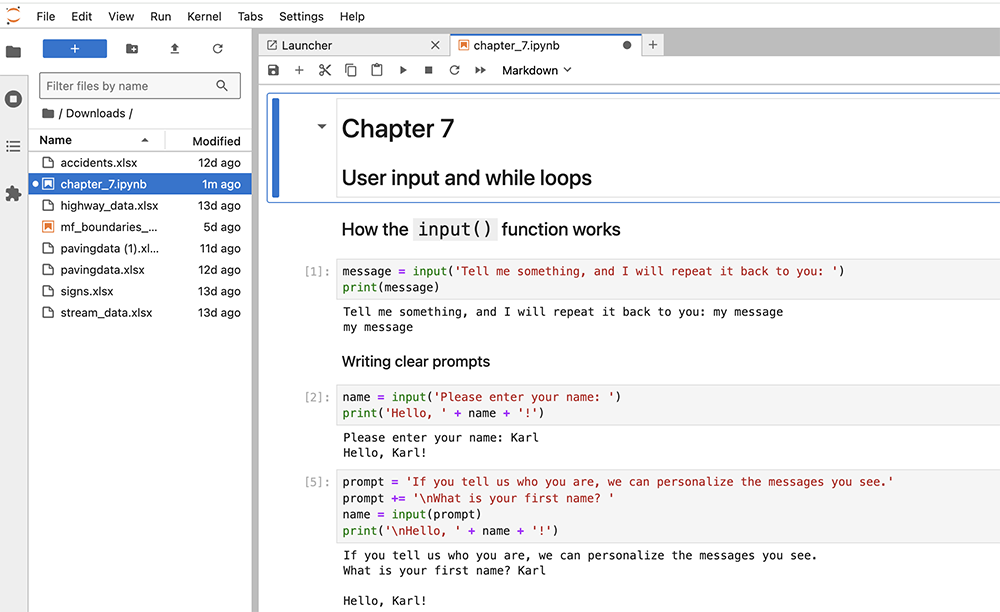Restart kernel and run all cells
Image resolution: width=1000 pixels, height=612 pixels.
click(x=480, y=70)
